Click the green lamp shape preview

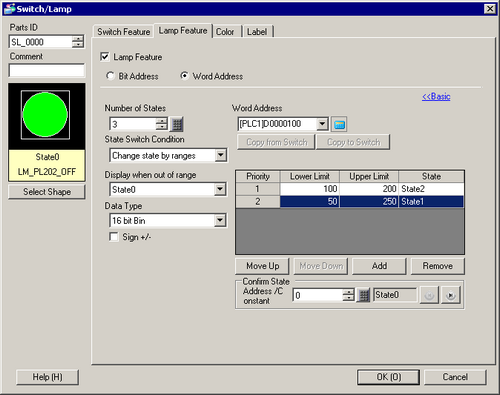click(x=45, y=115)
